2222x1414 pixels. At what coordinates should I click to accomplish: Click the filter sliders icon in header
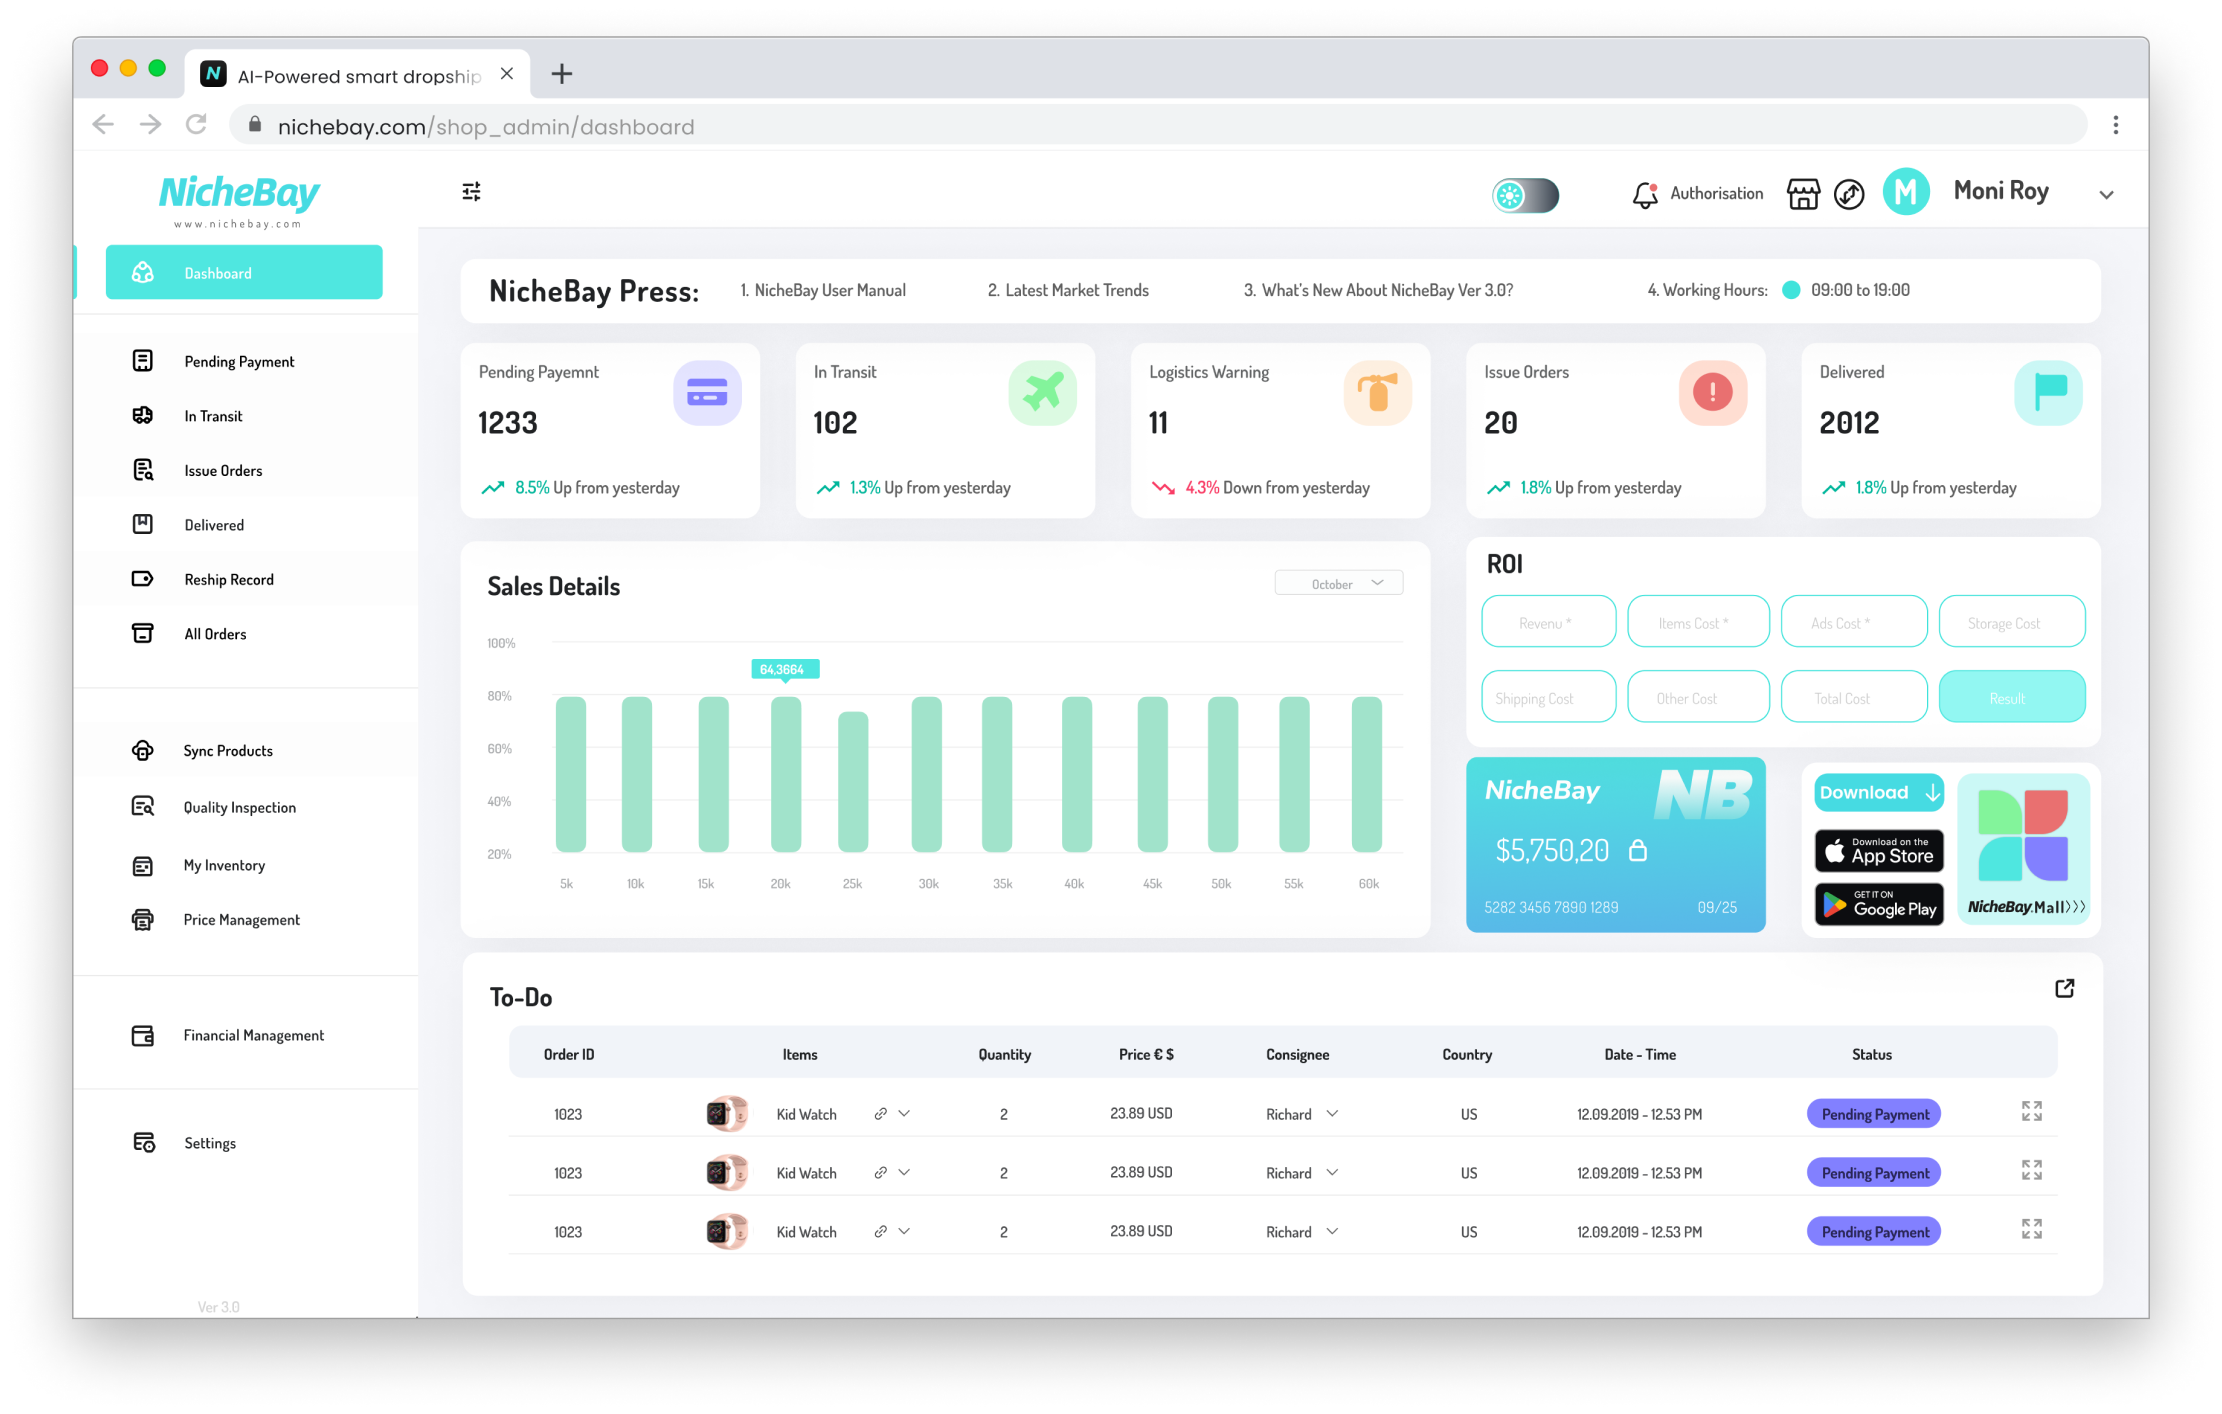(471, 191)
